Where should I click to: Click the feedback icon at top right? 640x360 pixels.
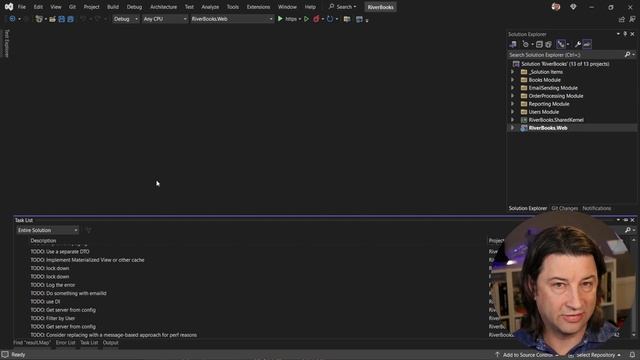(632, 19)
